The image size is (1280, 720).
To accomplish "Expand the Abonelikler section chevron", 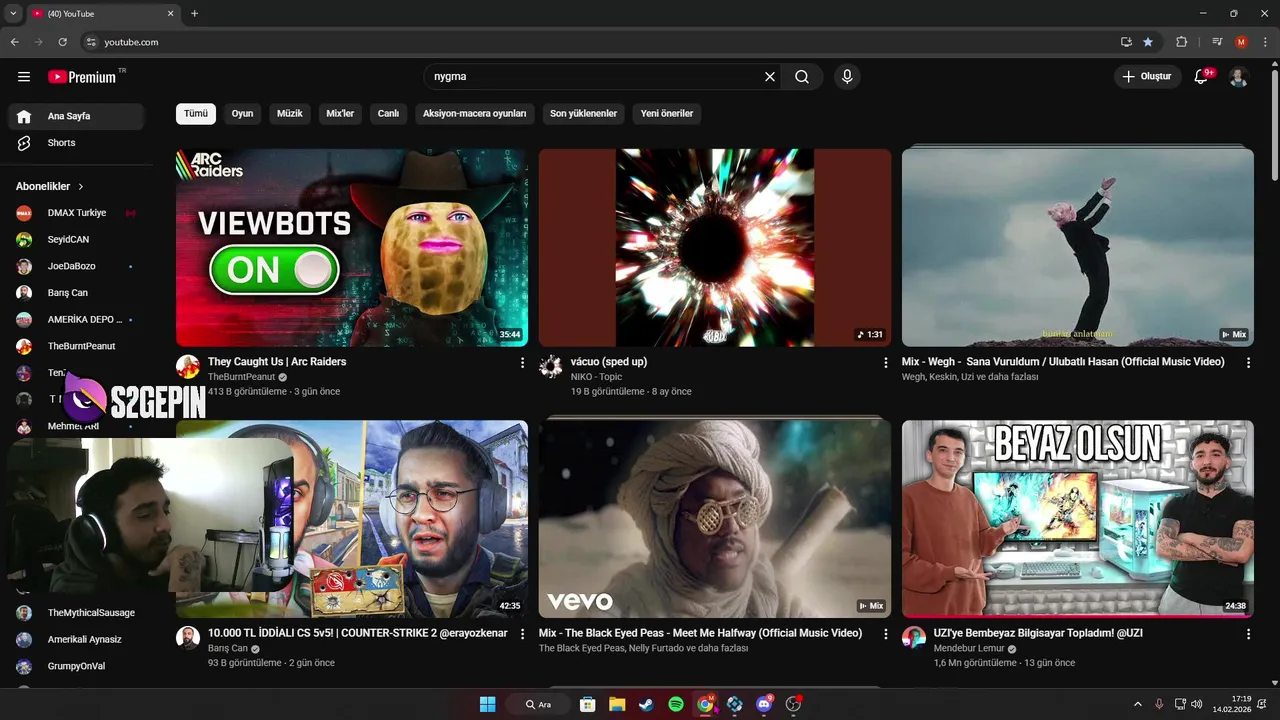I will [x=81, y=187].
